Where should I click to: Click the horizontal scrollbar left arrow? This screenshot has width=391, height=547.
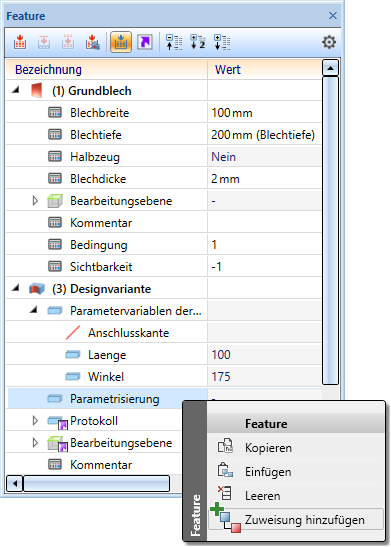[15, 484]
